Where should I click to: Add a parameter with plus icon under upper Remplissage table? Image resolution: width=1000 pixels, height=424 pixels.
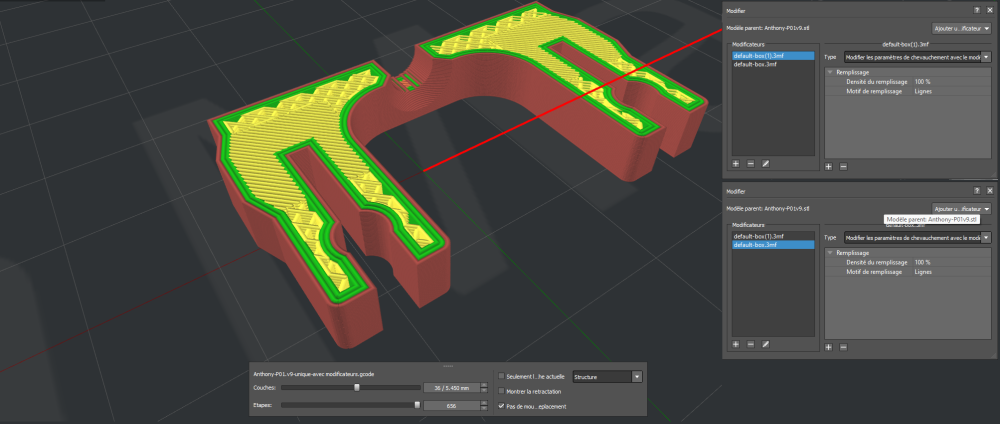pyautogui.click(x=828, y=166)
